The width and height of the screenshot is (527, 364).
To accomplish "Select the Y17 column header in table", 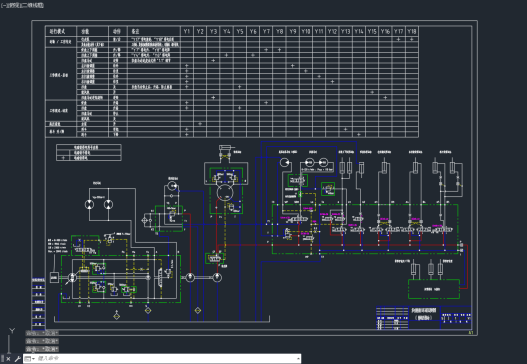I will coord(399,31).
